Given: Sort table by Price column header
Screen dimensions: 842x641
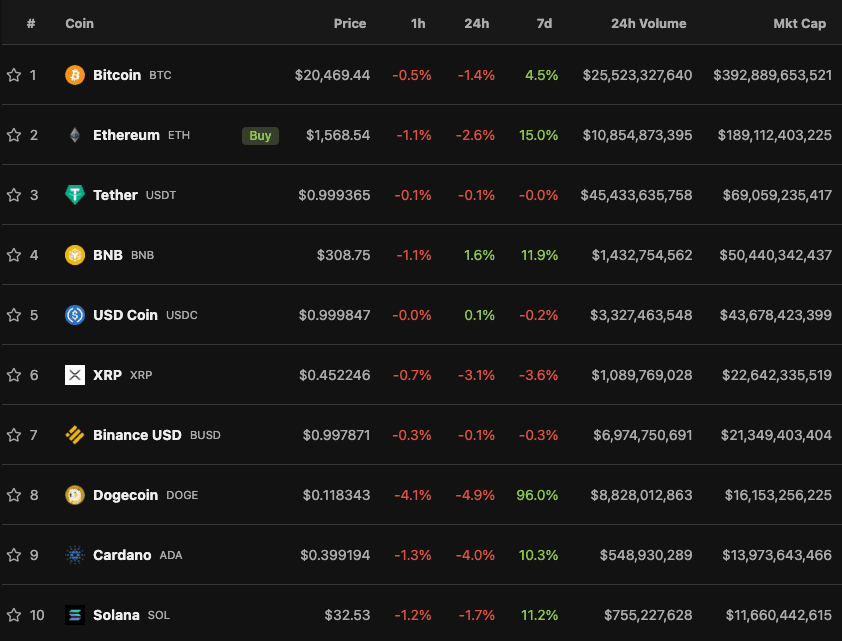Looking at the screenshot, I should [350, 24].
